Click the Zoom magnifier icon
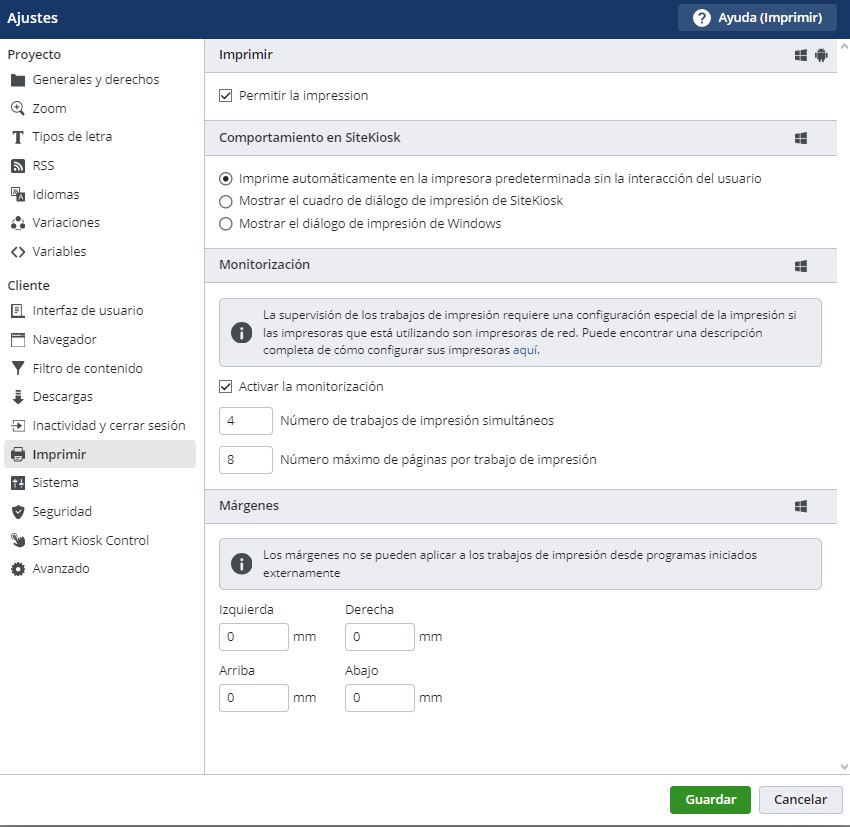This screenshot has width=850, height=827. point(17,108)
